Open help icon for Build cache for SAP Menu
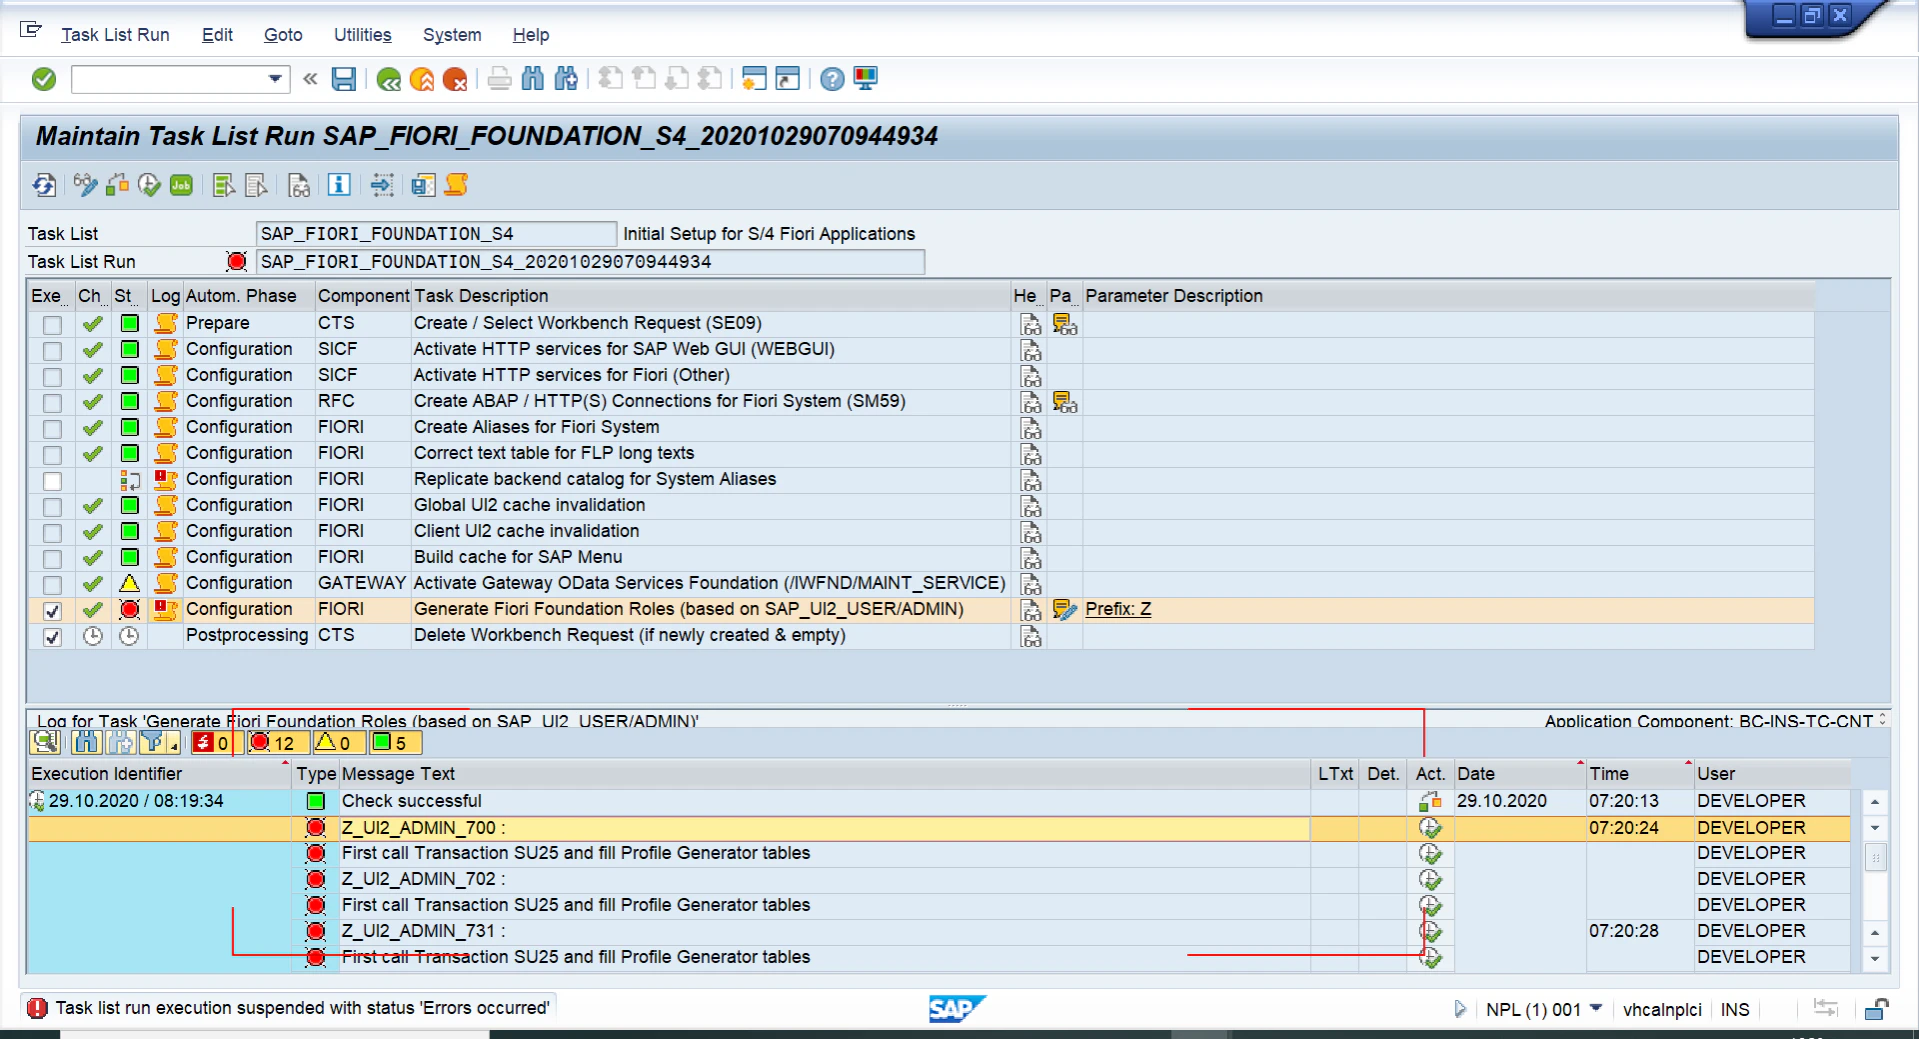 (x=1030, y=557)
